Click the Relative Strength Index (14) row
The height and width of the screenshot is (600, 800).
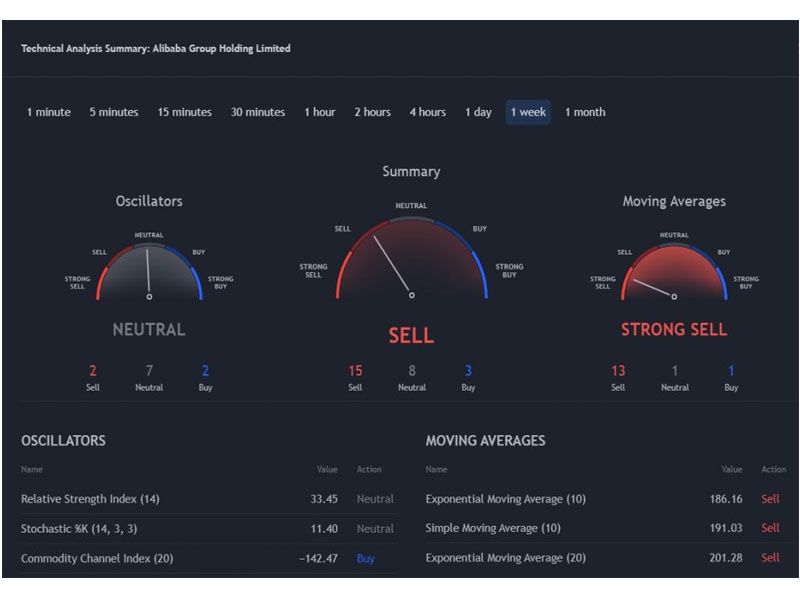click(209, 499)
